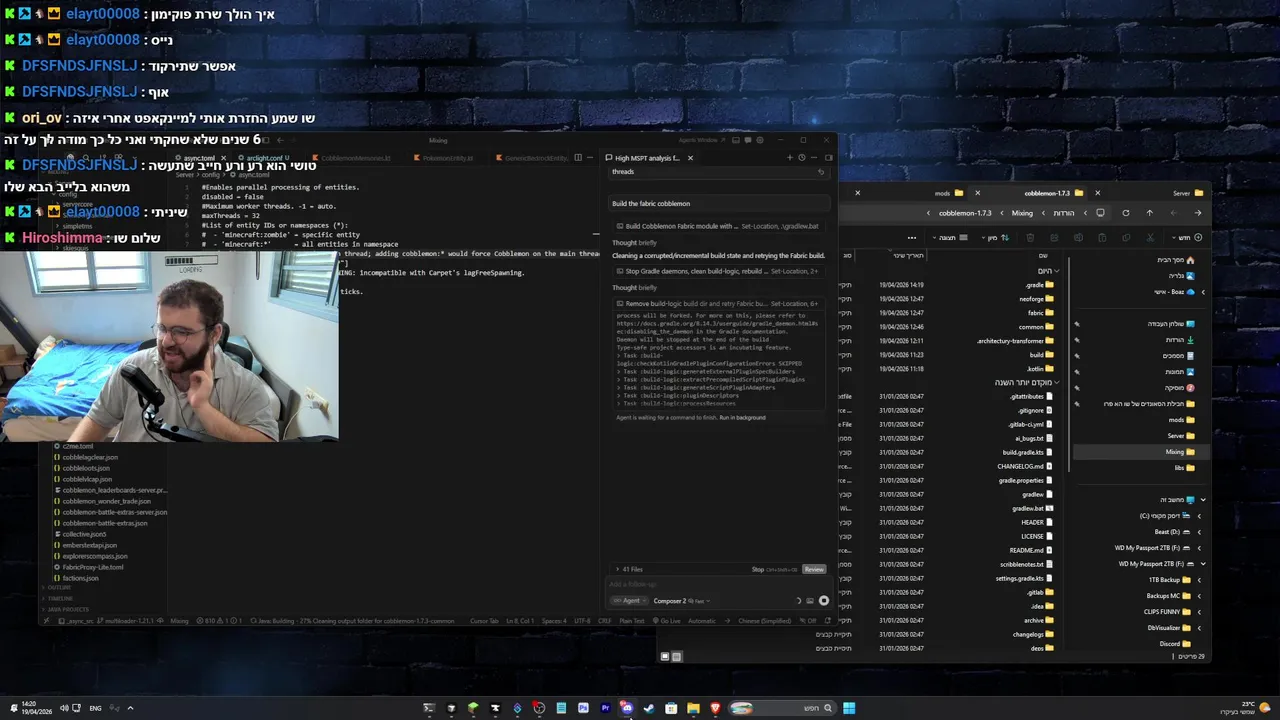Open the neoforge folder in Explorer
Viewport: 1280px width, 720px height.
[x=1037, y=299]
